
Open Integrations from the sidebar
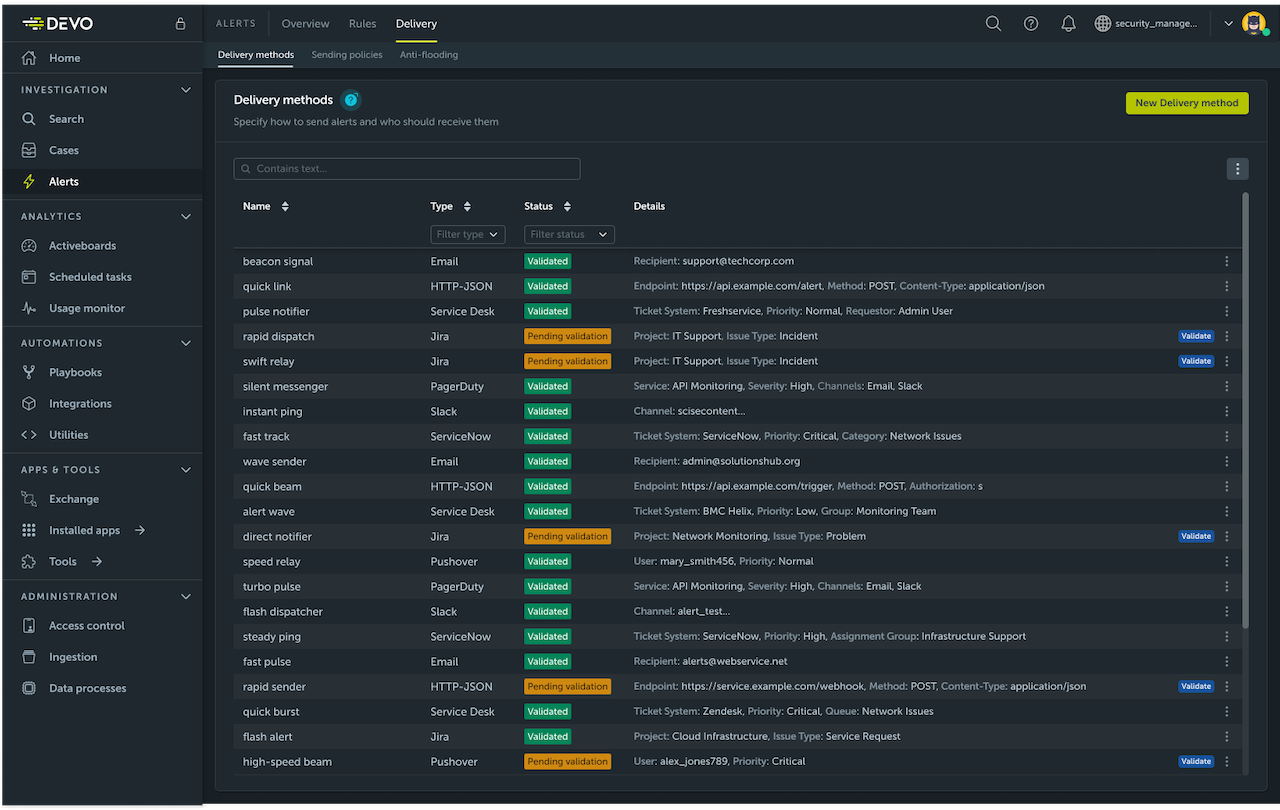click(79, 403)
